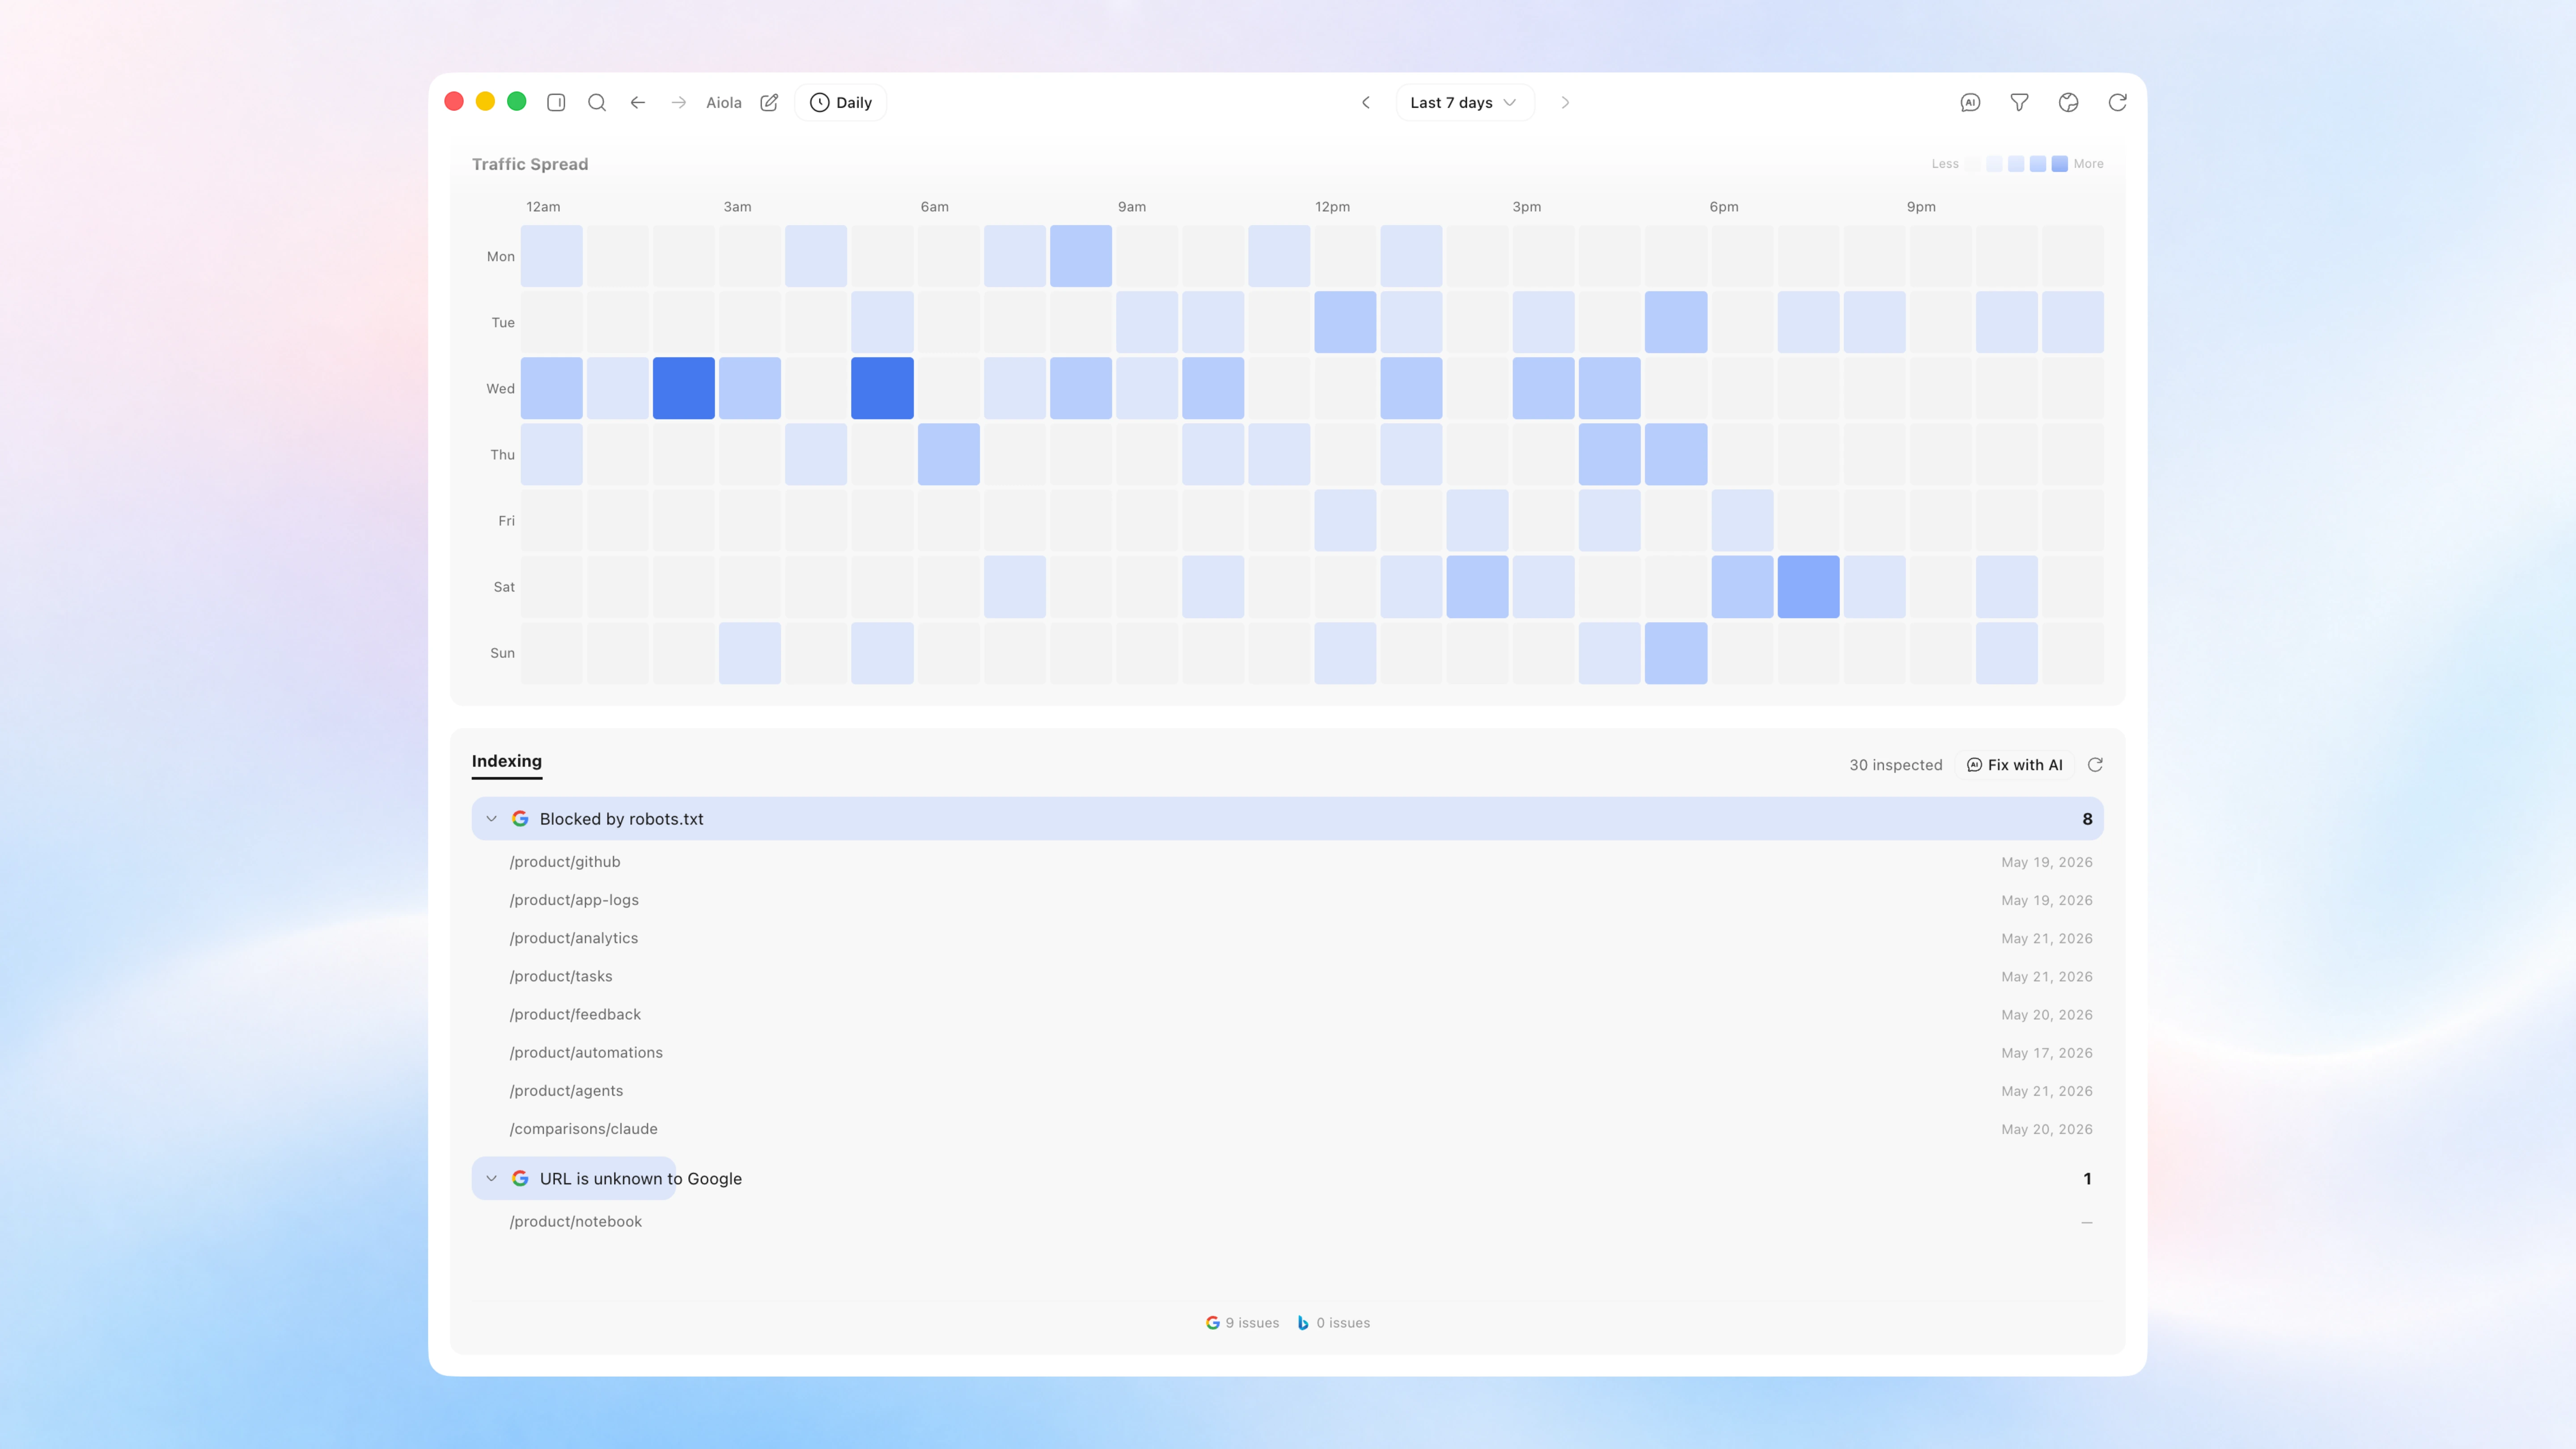Screen dimensions: 2576x1449
Task: Go to next date range
Action: [x=1565, y=102]
